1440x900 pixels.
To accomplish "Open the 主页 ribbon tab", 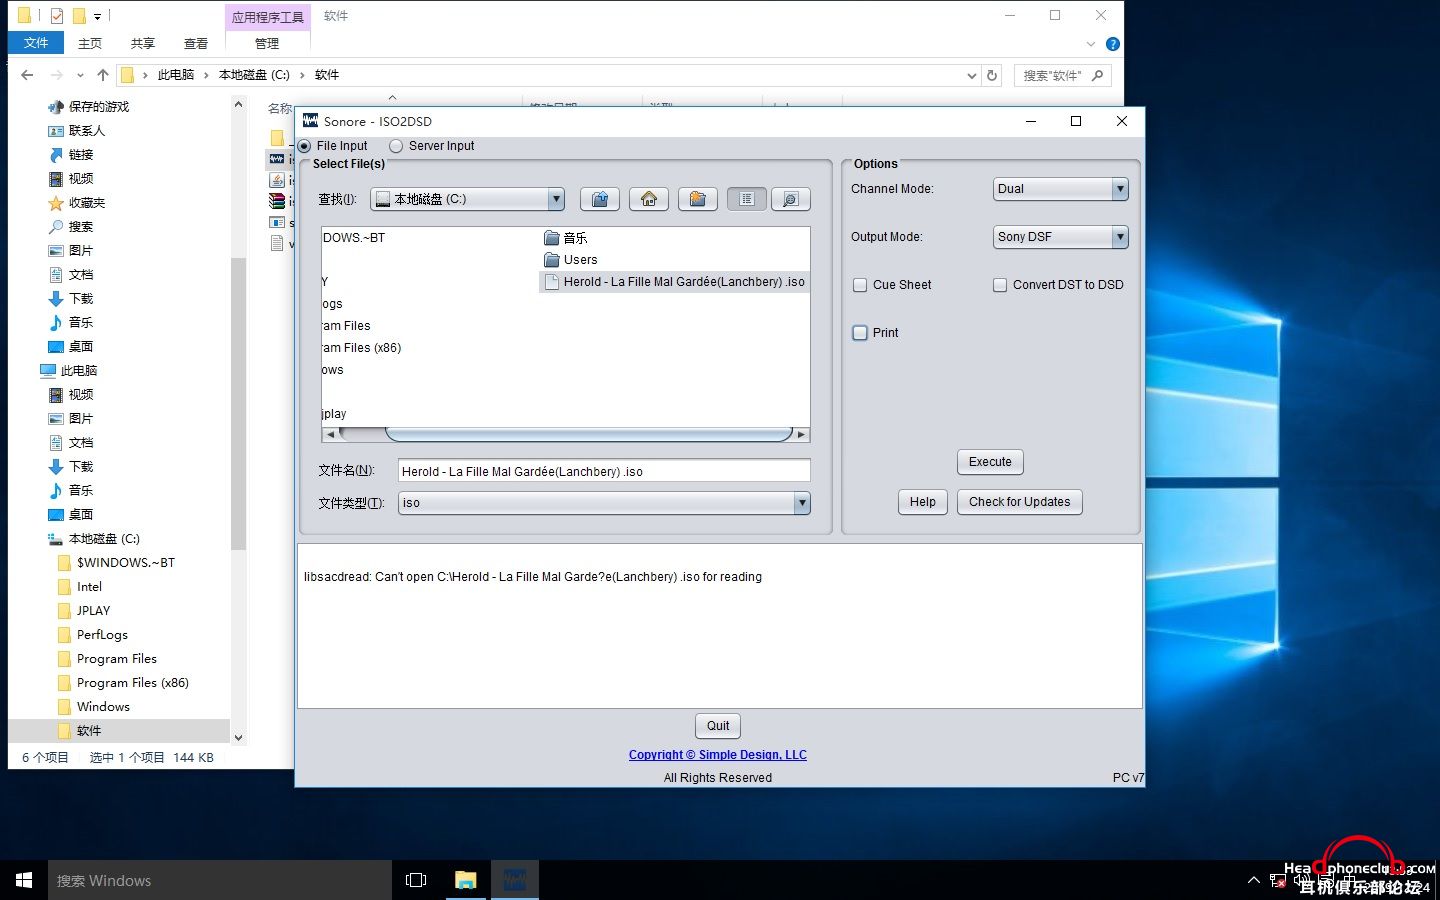I will (x=90, y=43).
